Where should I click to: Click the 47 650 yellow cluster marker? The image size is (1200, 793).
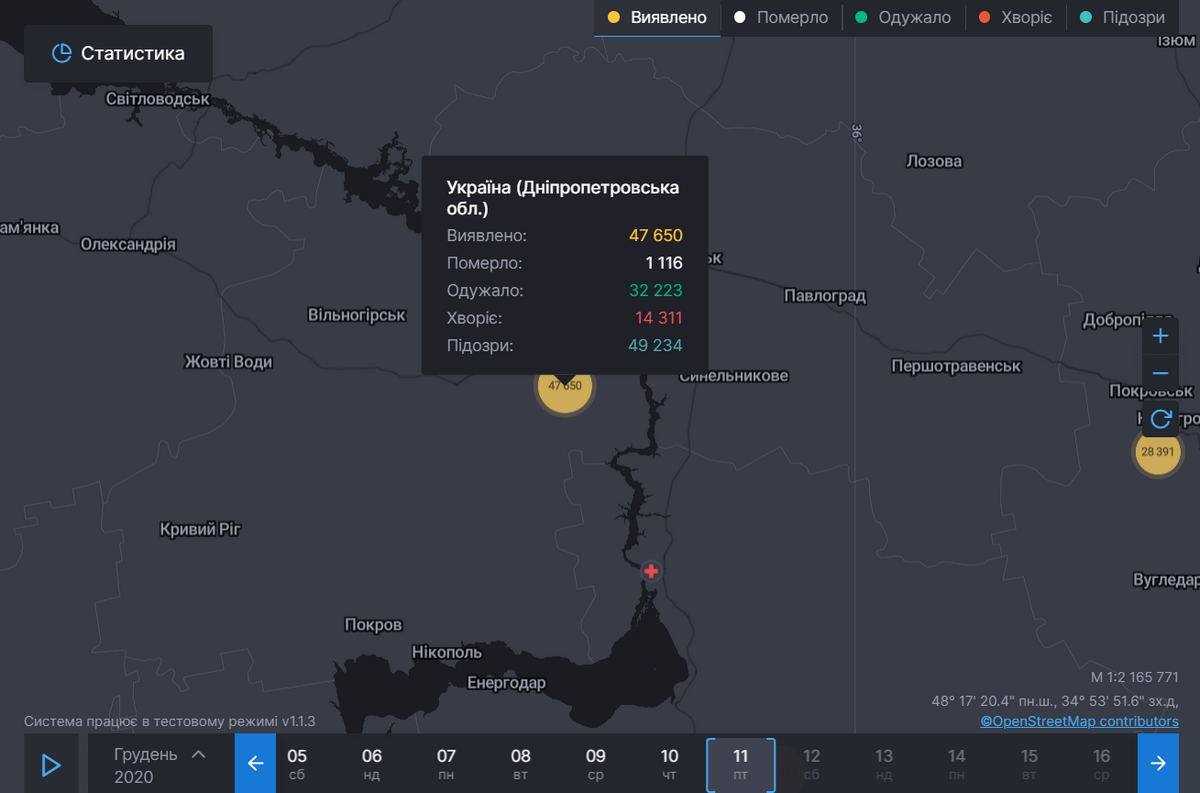coord(565,386)
